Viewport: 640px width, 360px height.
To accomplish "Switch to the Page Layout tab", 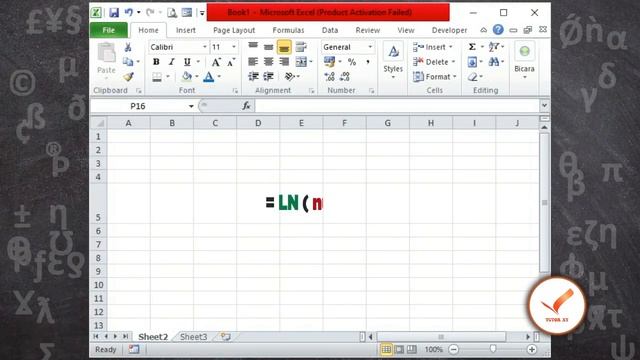I will click(x=234, y=30).
